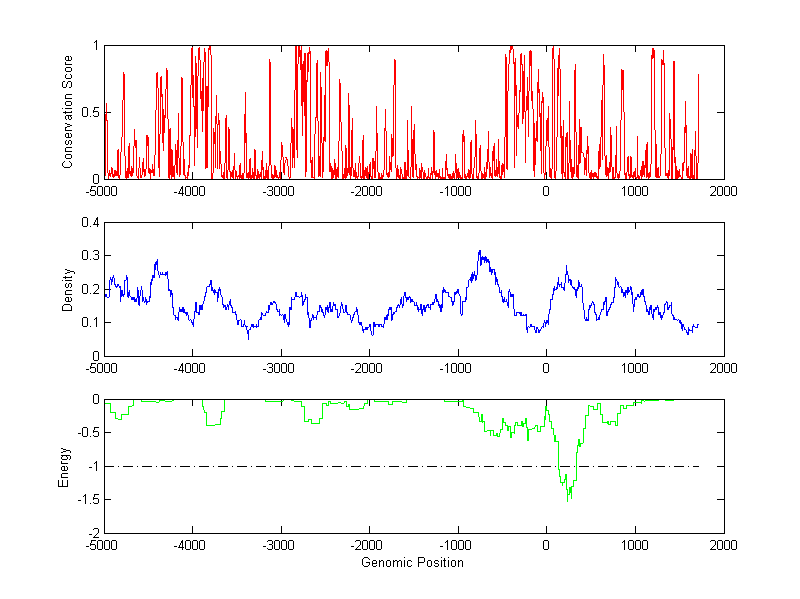Click the 1000 tick label below Energy plot

coord(635,546)
